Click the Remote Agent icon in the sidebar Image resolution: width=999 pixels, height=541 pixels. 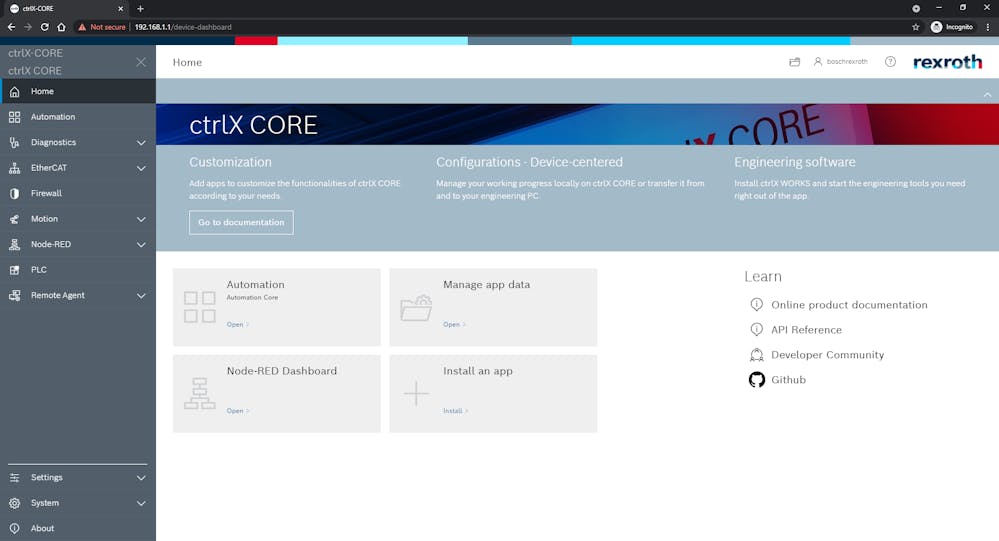[15, 296]
